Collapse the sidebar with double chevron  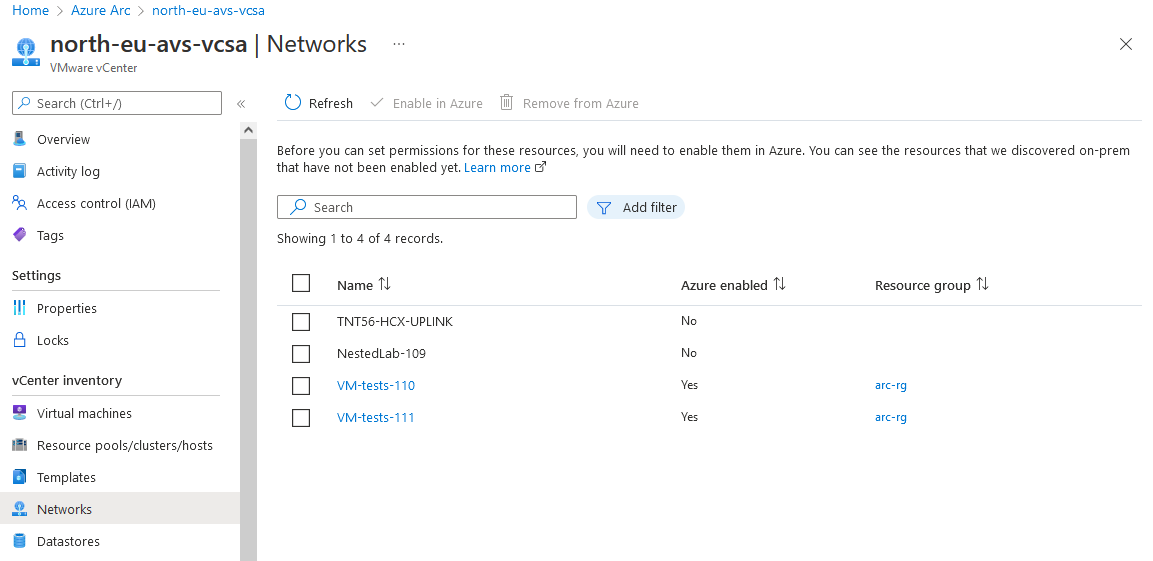click(x=240, y=104)
